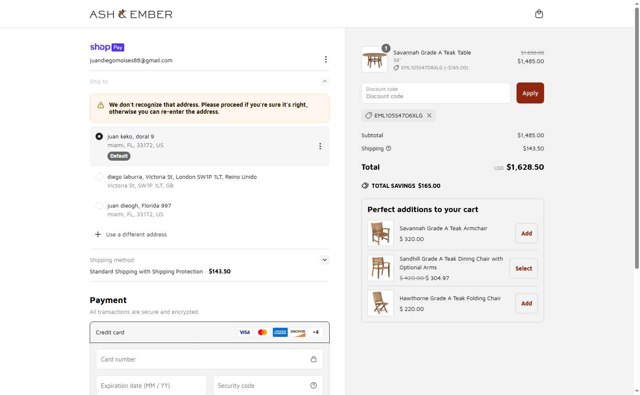Select options for Sandhill Teak Dining Chair
Image resolution: width=640 pixels, height=395 pixels.
523,269
